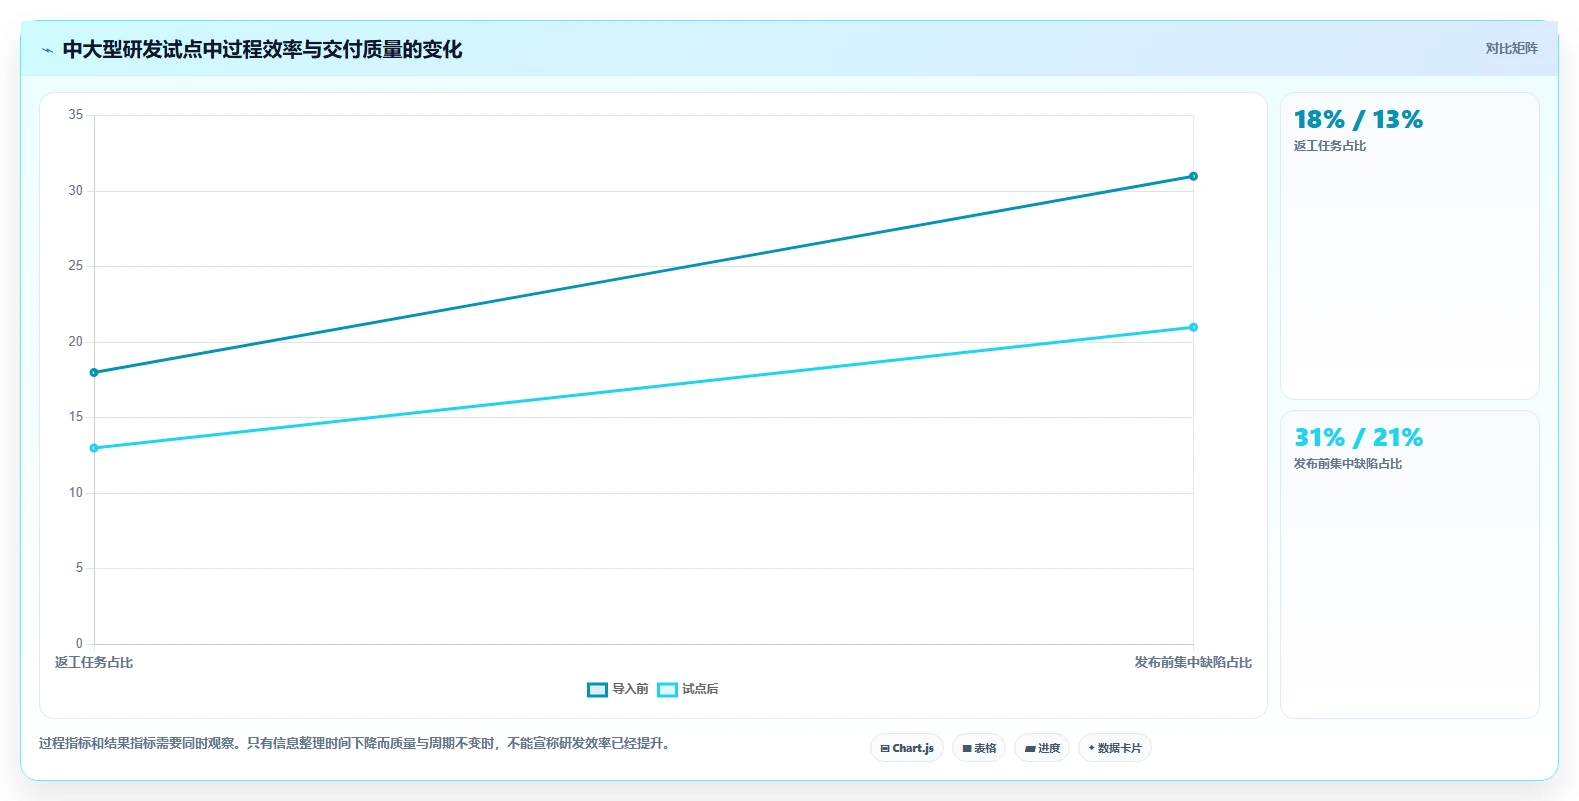Click the y-axis tick label 15
1579x801 pixels.
coord(76,417)
